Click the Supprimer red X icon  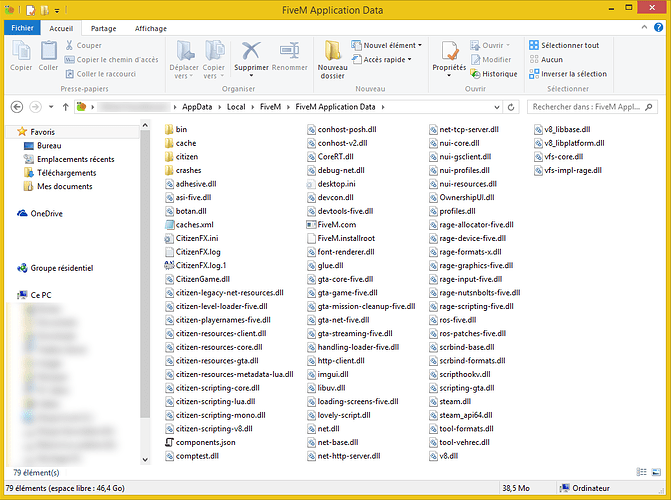tap(251, 51)
